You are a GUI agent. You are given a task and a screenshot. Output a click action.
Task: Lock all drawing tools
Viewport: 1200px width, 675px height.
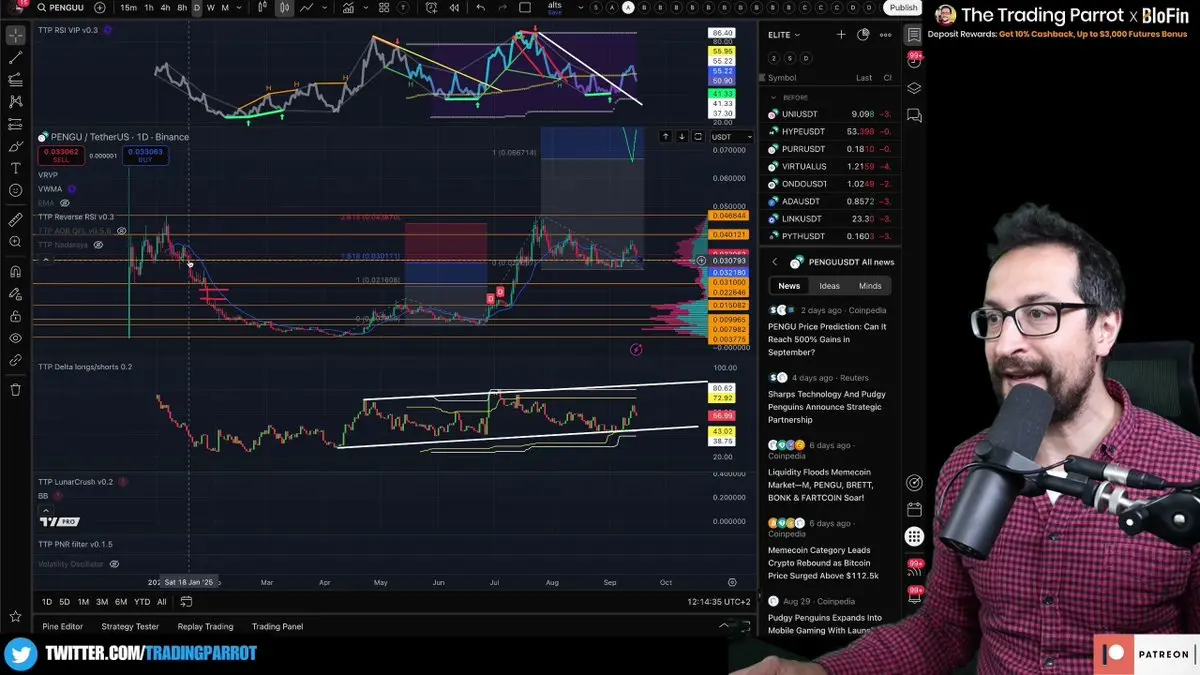pyautogui.click(x=15, y=316)
